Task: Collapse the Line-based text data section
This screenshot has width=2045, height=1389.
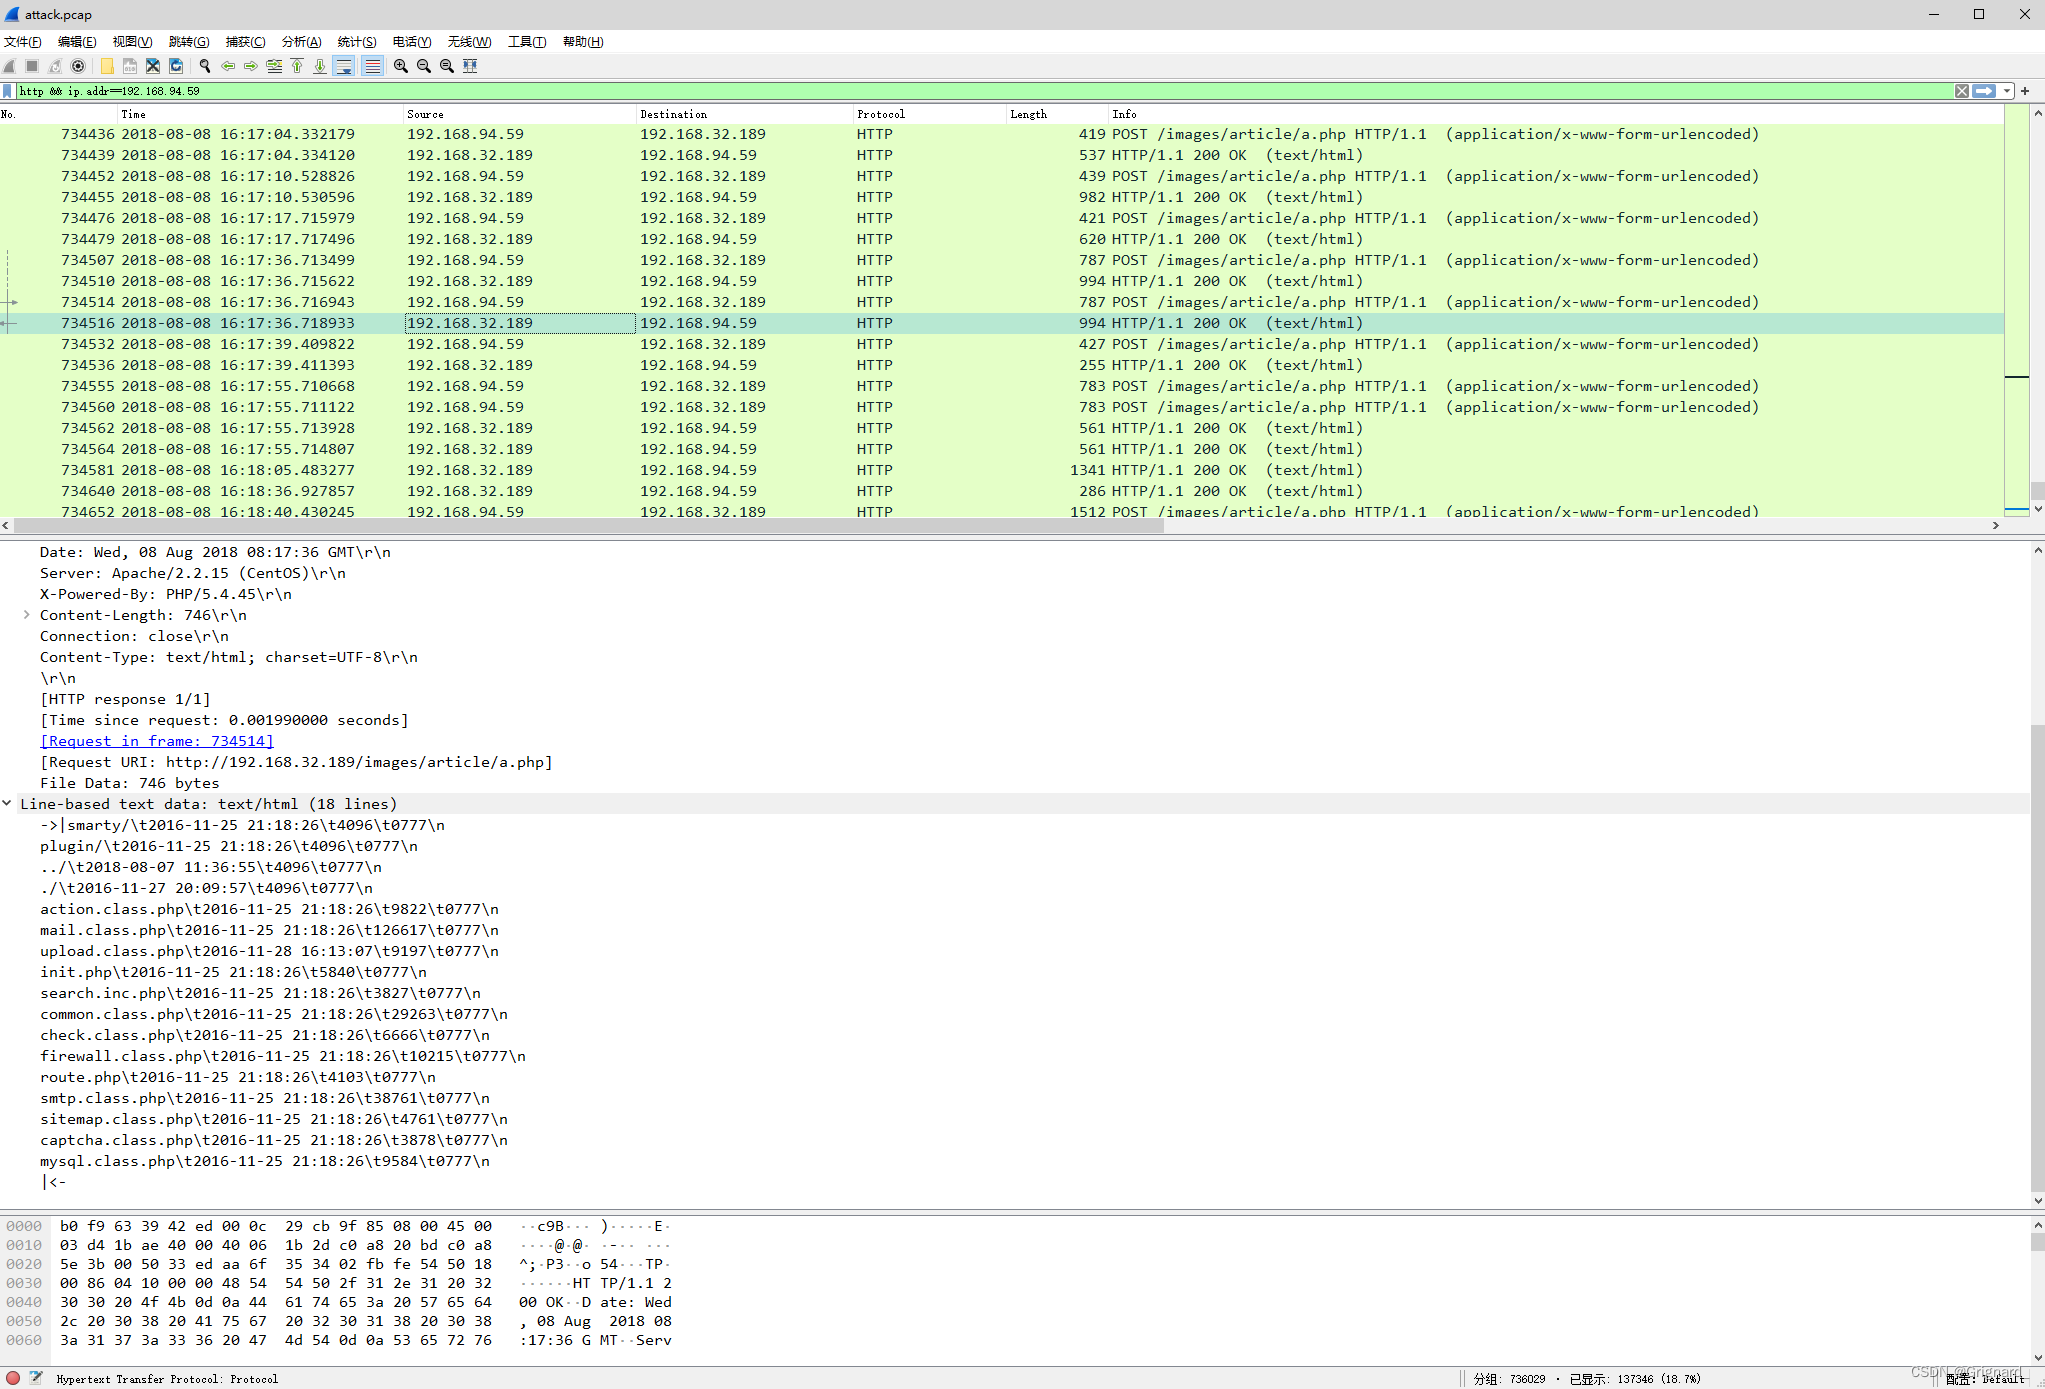Action: 7,803
